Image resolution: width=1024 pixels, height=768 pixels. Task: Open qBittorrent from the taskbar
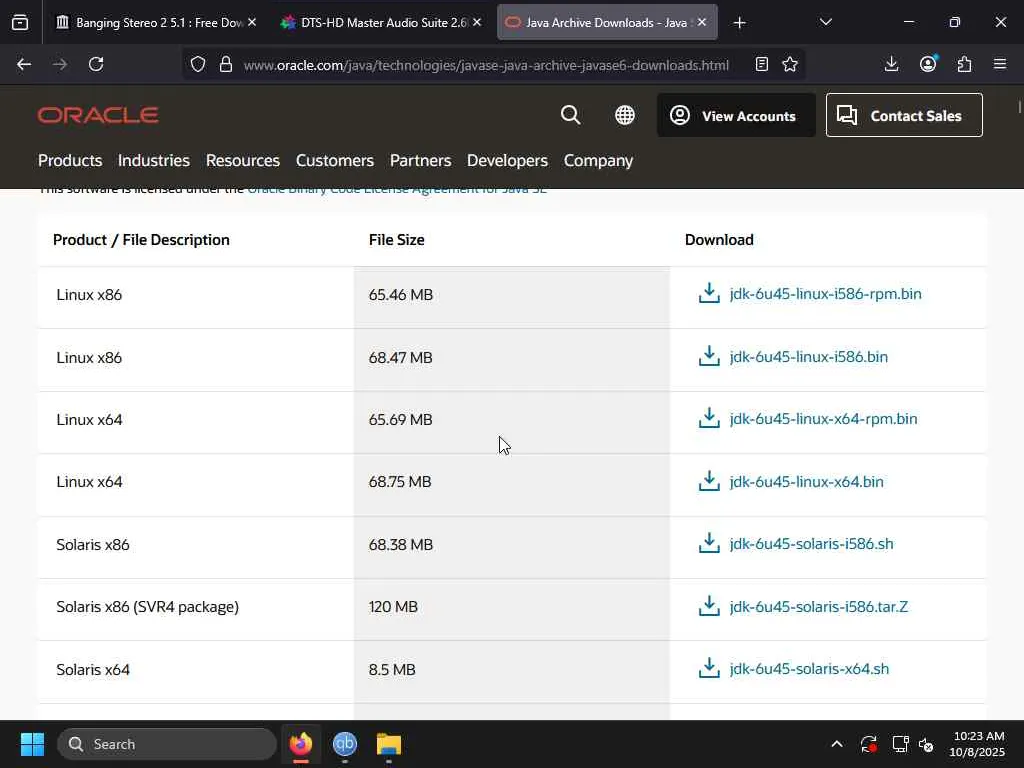tap(345, 744)
